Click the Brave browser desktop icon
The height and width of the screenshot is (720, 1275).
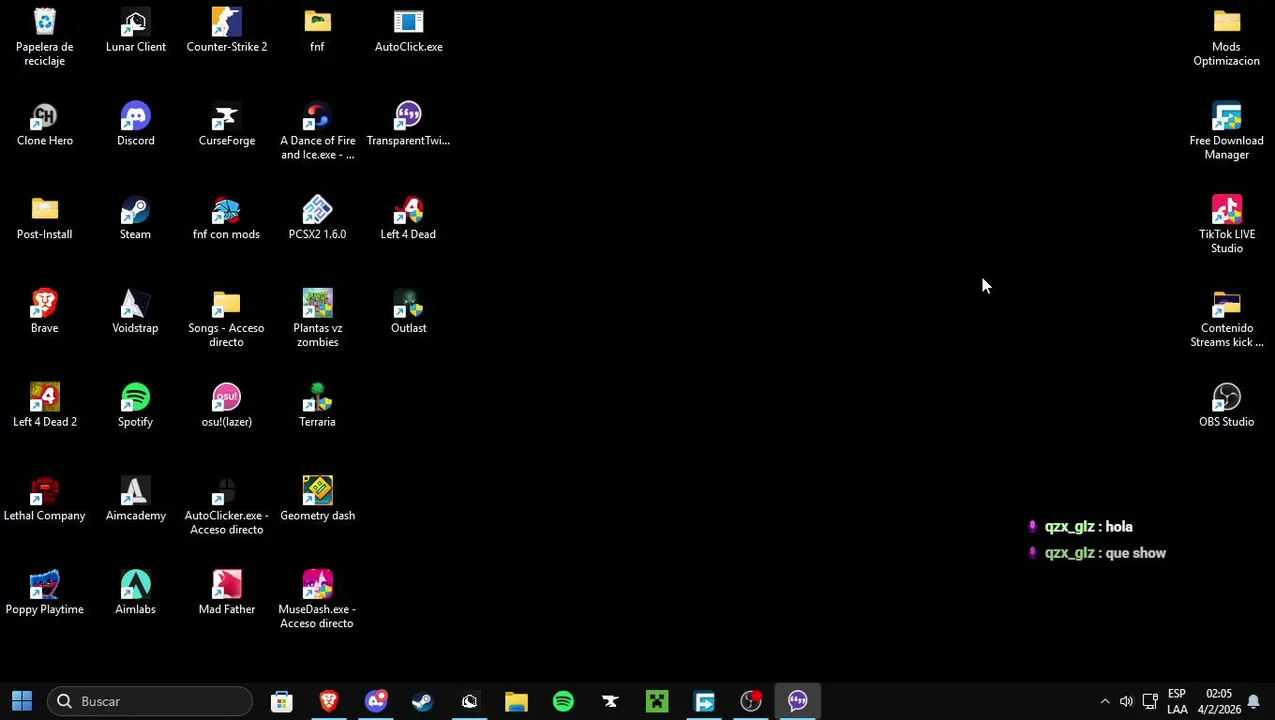(44, 312)
